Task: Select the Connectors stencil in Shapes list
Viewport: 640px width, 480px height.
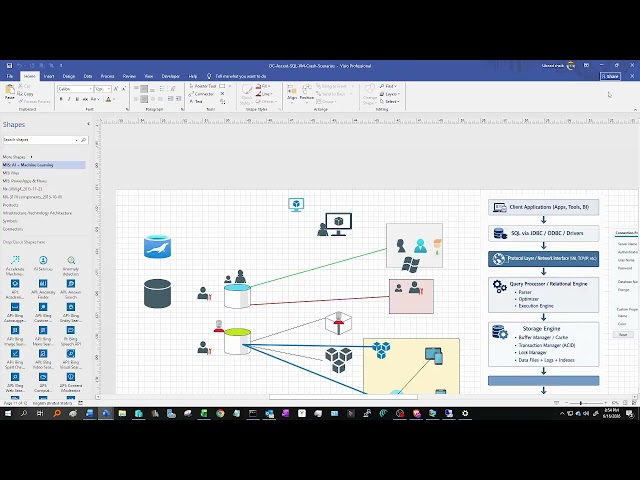Action: pyautogui.click(x=13, y=229)
